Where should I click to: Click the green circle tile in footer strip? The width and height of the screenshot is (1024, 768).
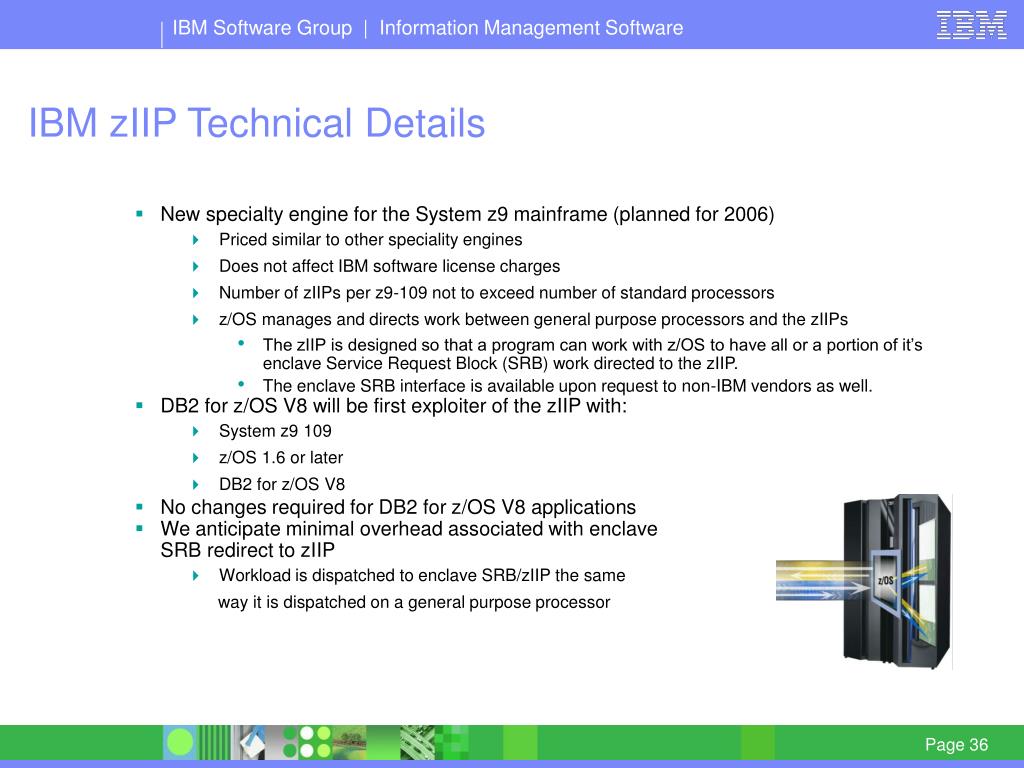pyautogui.click(x=180, y=743)
